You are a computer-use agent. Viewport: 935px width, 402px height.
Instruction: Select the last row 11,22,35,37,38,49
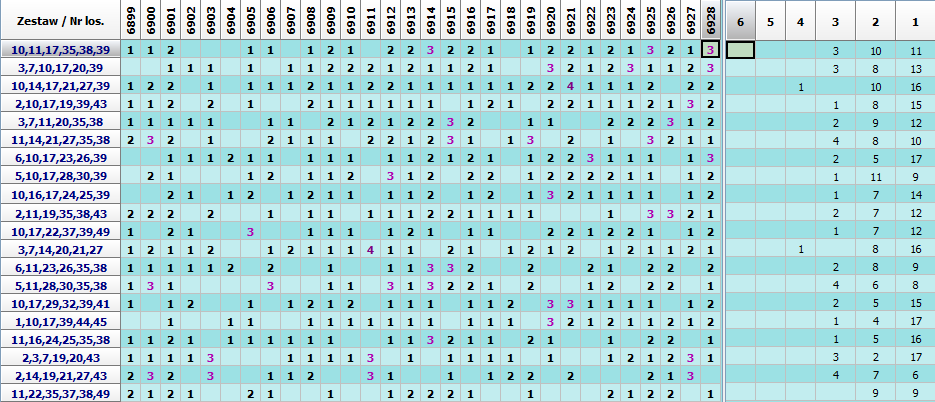click(x=60, y=394)
